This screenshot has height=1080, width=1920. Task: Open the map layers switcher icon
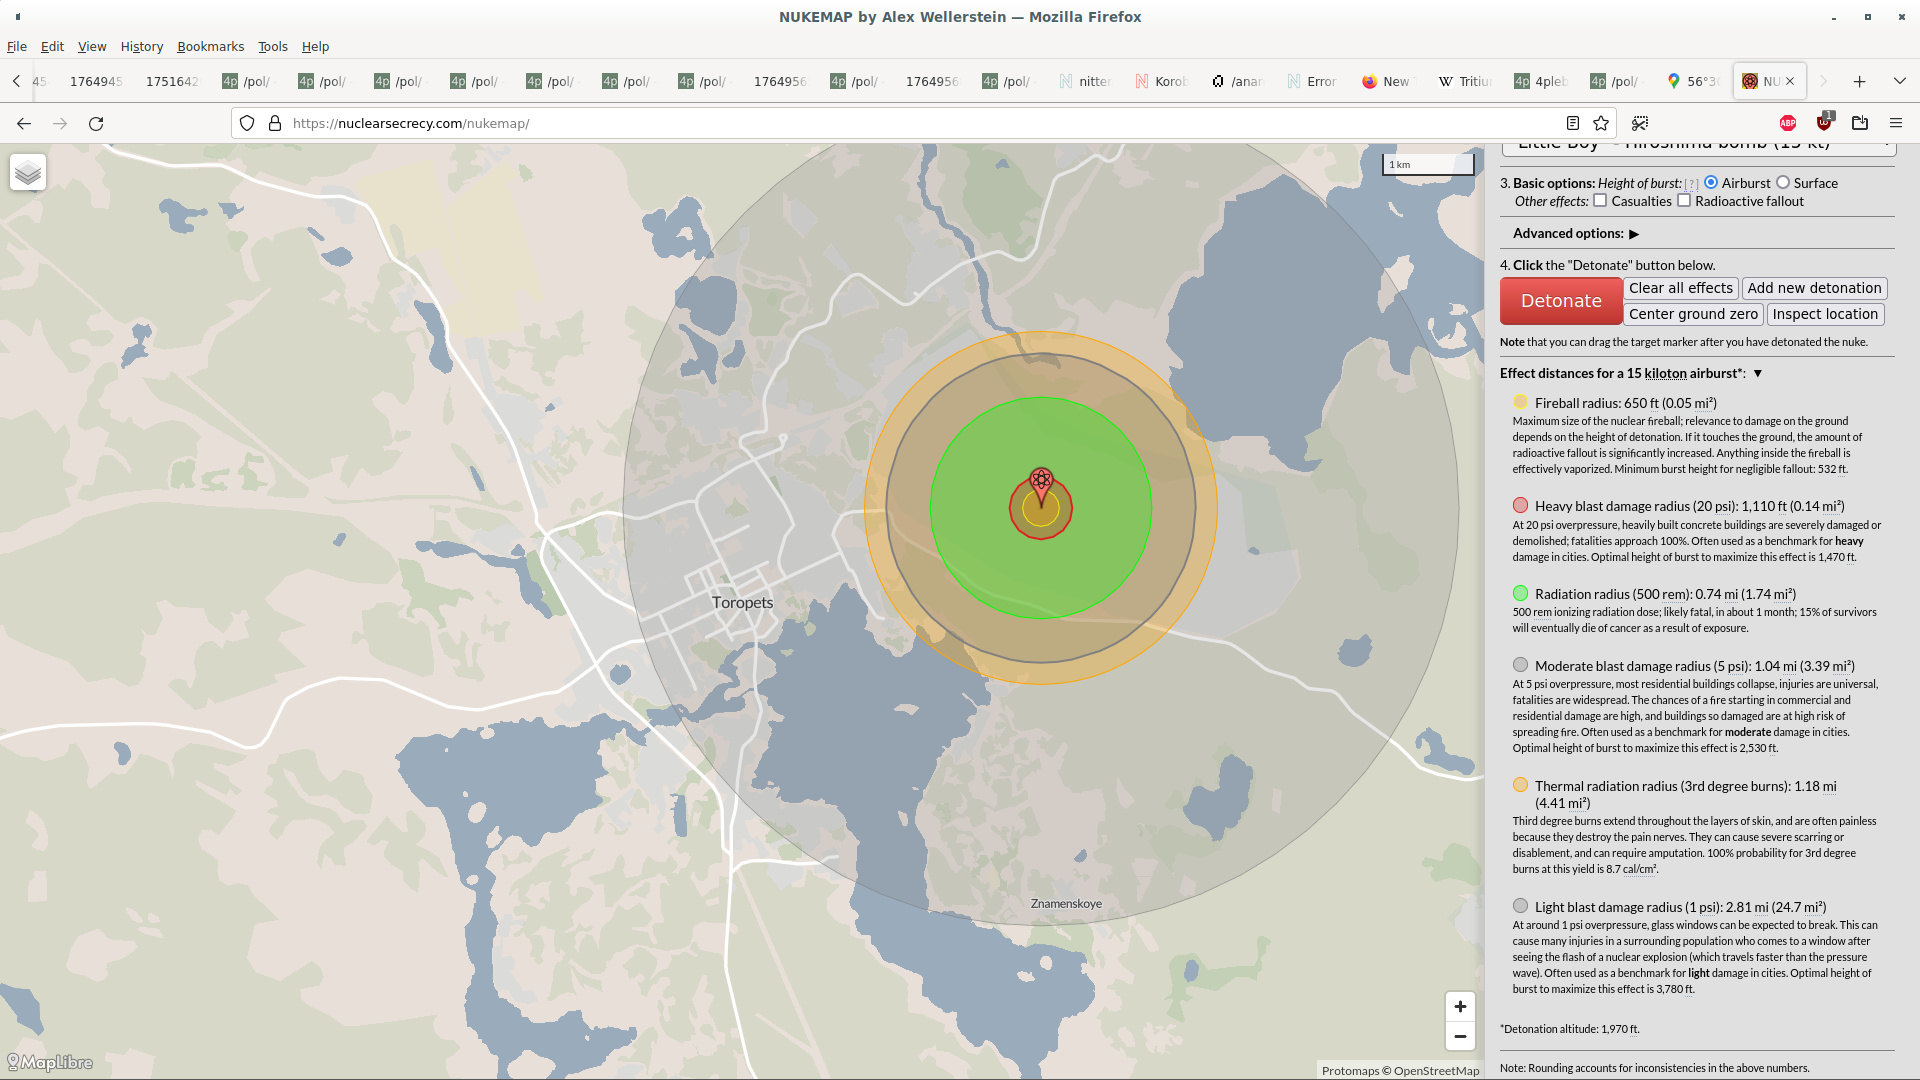click(x=28, y=173)
